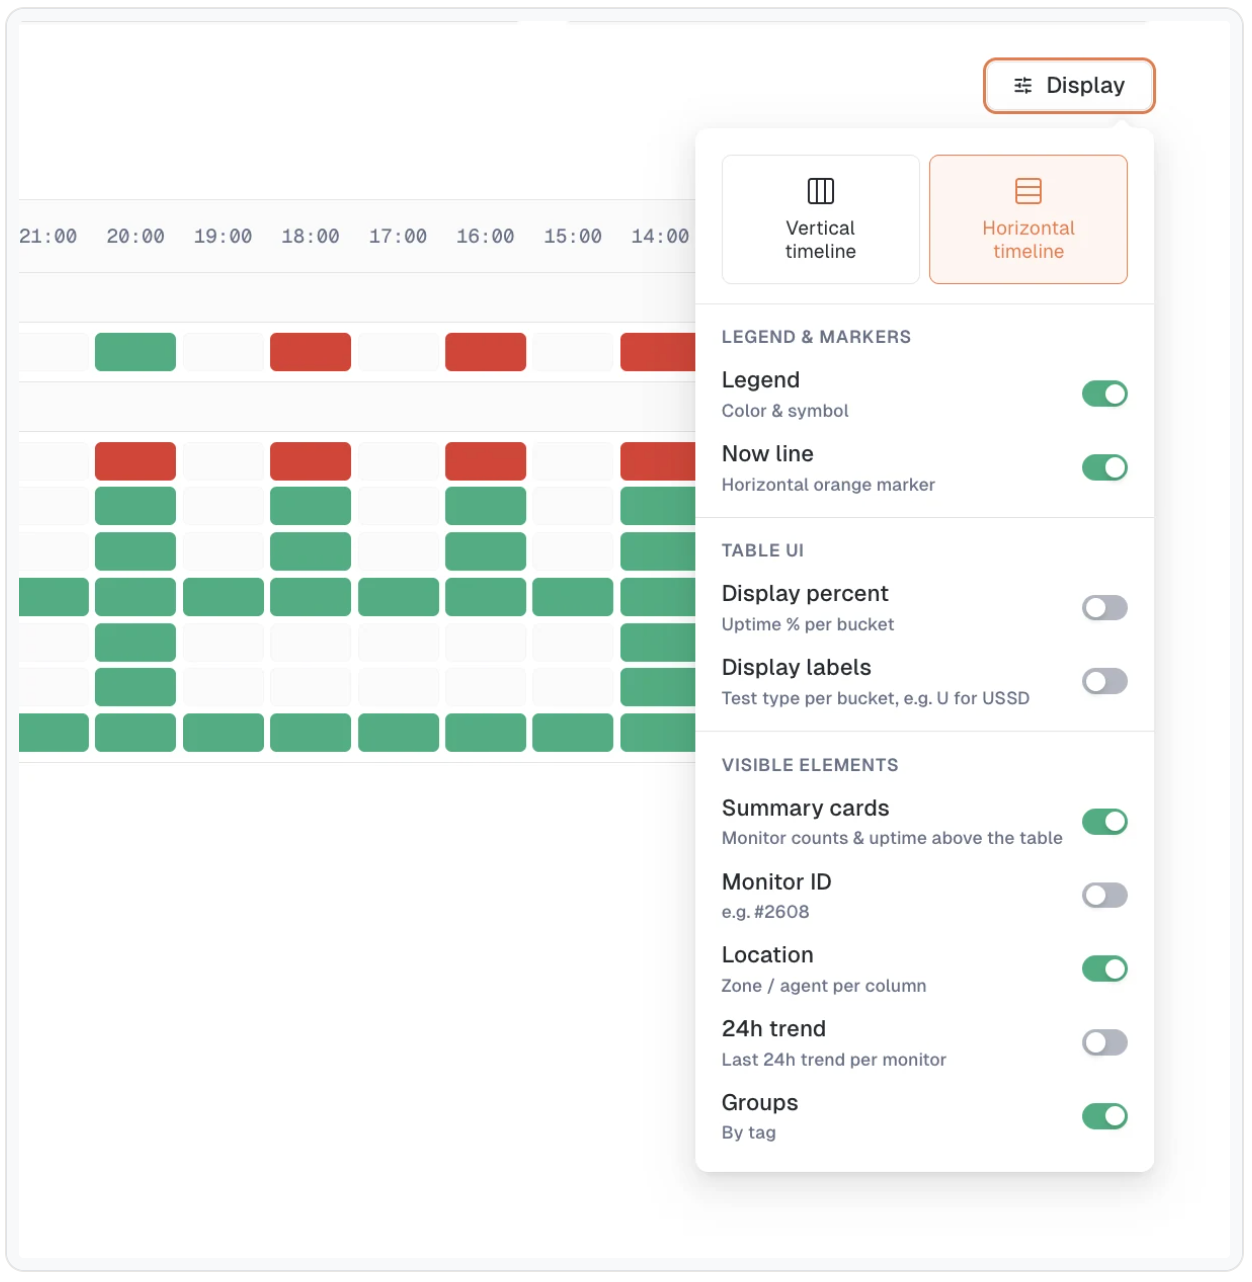This screenshot has height=1282, width=1252.
Task: Click the Vertical timeline columns icon
Action: coord(820,191)
